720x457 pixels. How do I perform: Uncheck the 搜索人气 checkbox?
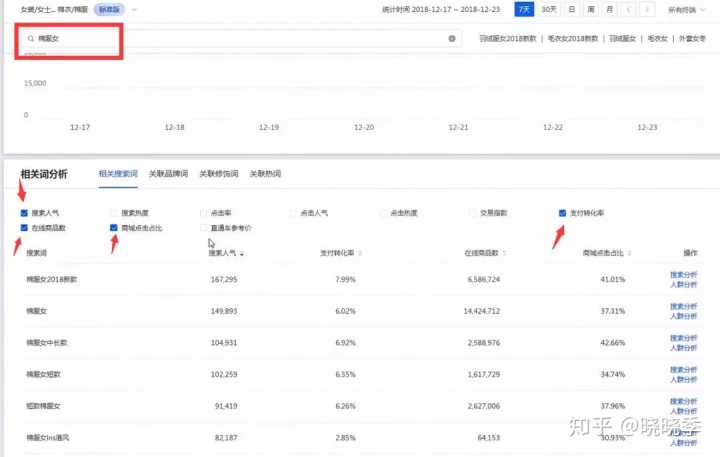[x=24, y=213]
